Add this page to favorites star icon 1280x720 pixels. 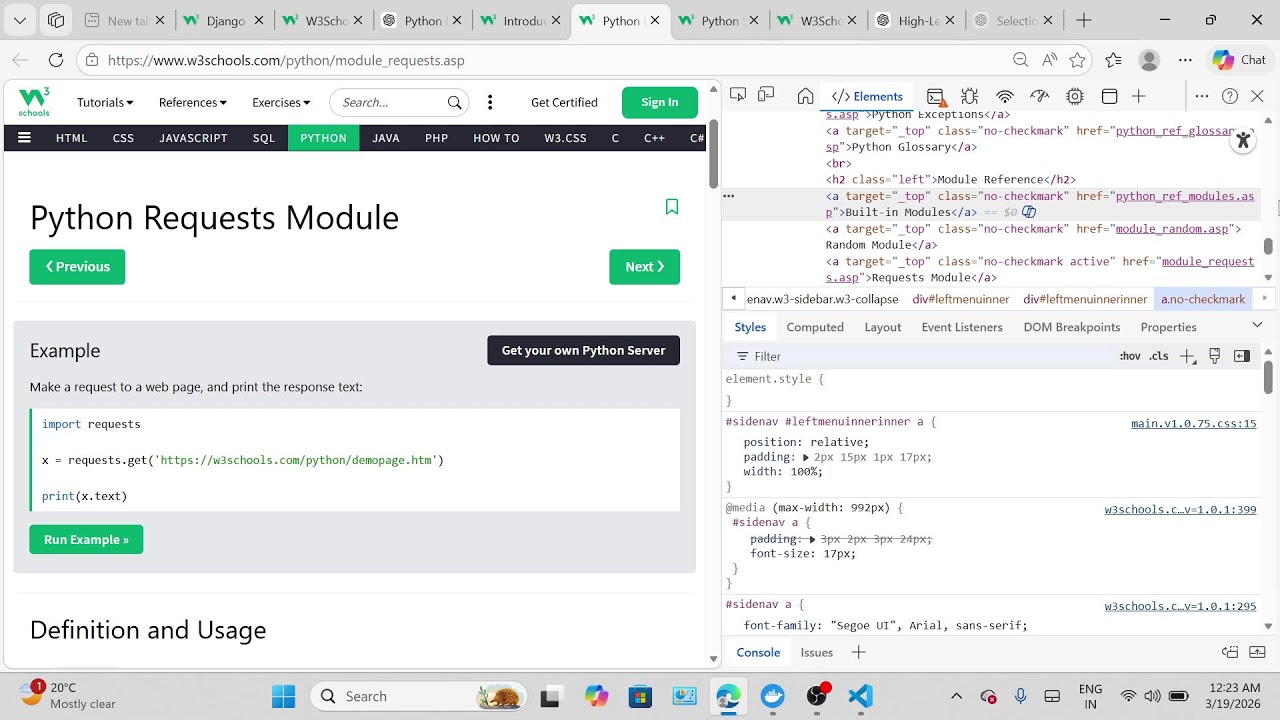1077,60
